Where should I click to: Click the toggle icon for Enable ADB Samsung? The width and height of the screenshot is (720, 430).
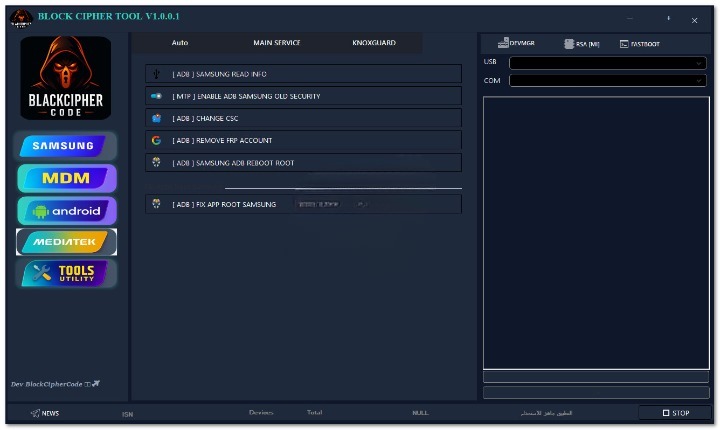tap(156, 96)
